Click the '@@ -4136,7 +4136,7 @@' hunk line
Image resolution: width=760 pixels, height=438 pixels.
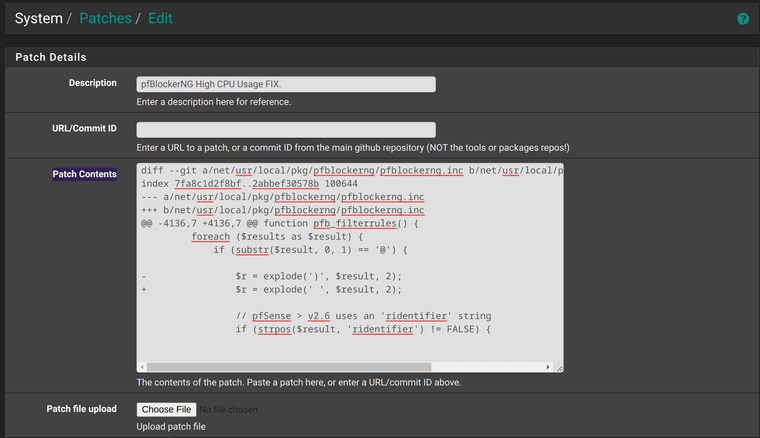(x=280, y=223)
